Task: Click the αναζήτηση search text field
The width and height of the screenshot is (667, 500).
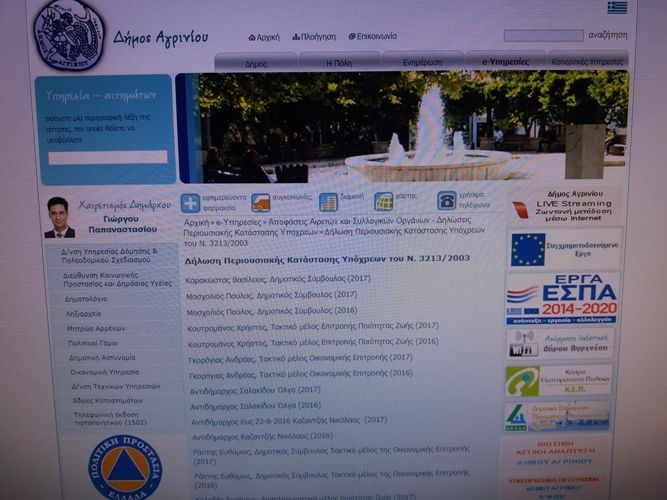Action: coord(543,36)
